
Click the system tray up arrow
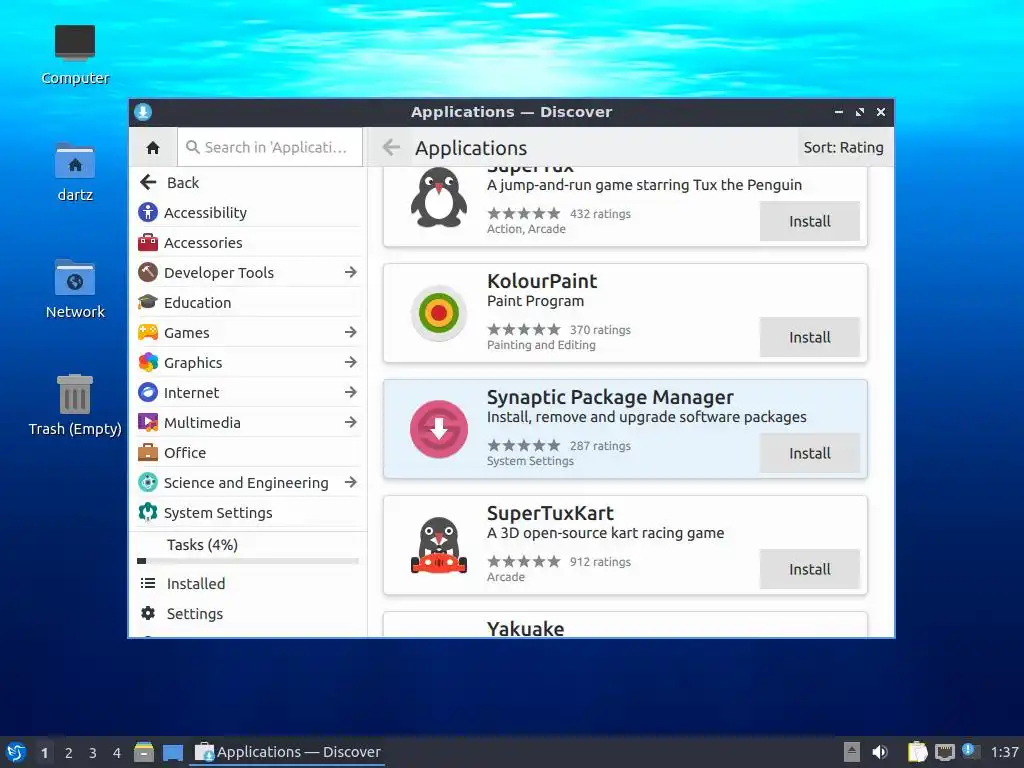[852, 752]
